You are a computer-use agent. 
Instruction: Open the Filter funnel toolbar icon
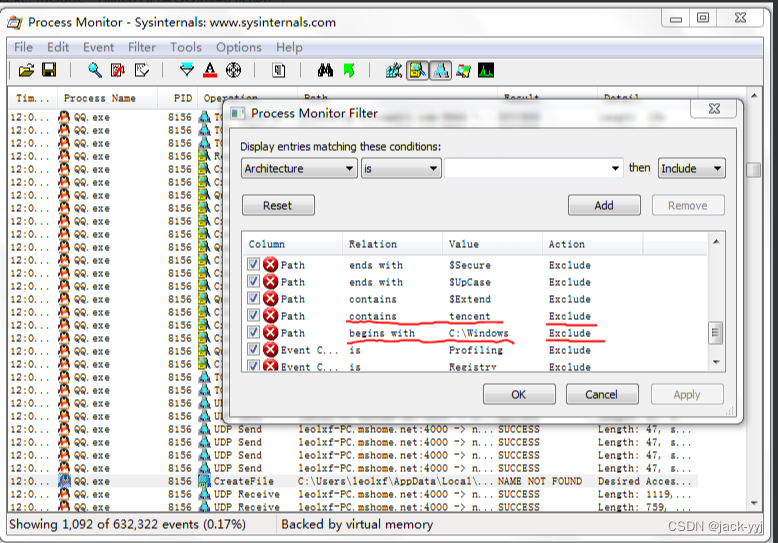[187, 70]
